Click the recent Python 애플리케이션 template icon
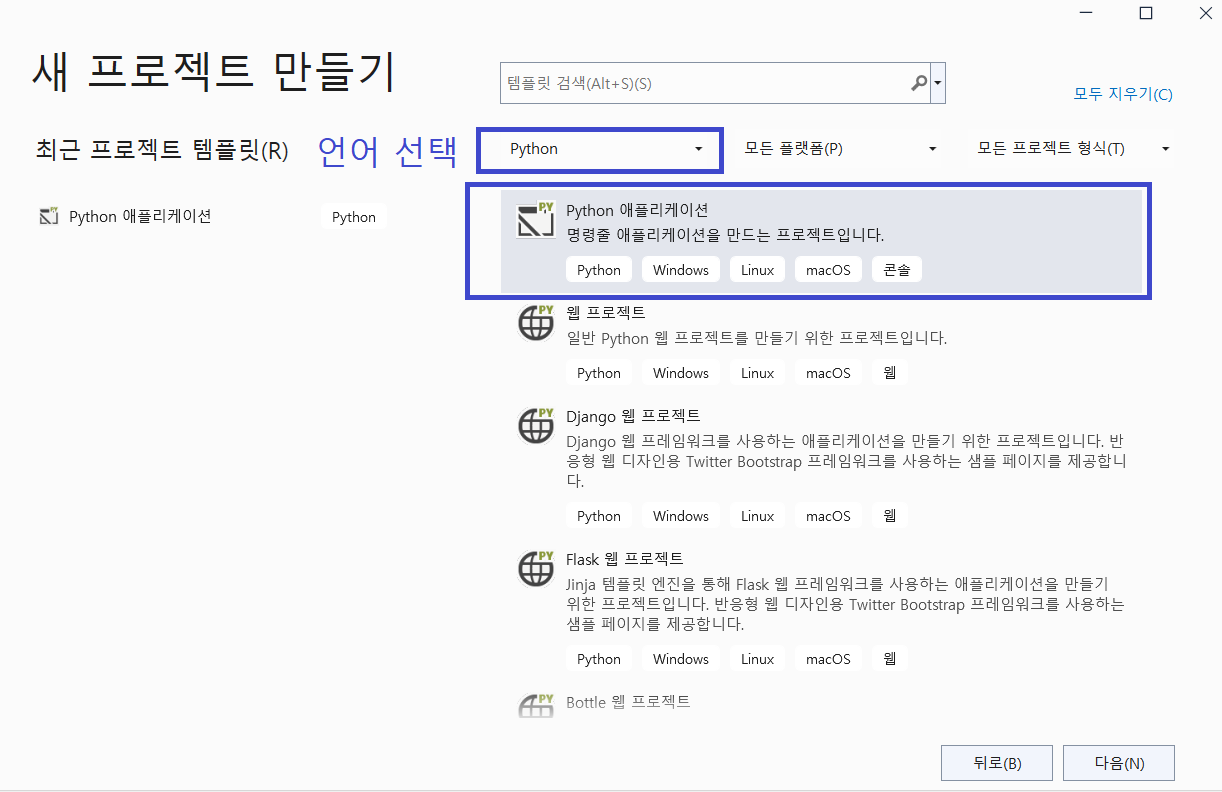The width and height of the screenshot is (1222, 792). pos(48,216)
